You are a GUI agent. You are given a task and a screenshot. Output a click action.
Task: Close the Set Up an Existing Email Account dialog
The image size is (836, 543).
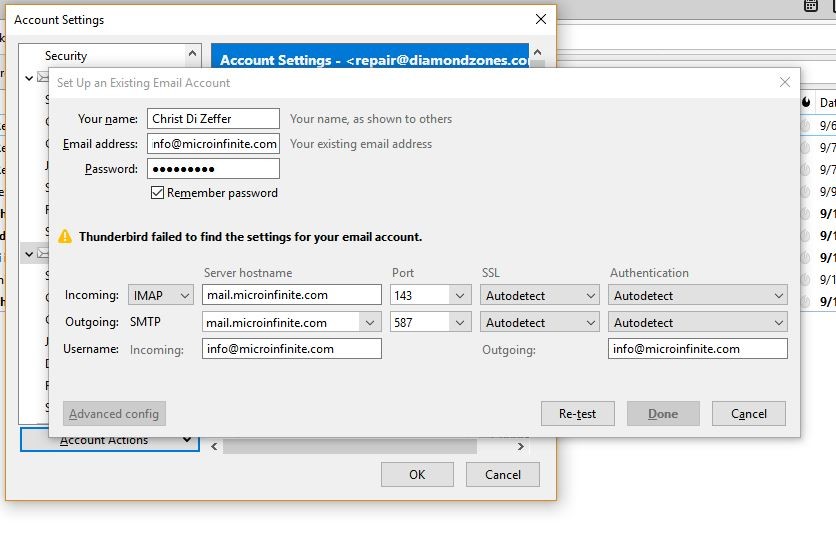click(784, 82)
